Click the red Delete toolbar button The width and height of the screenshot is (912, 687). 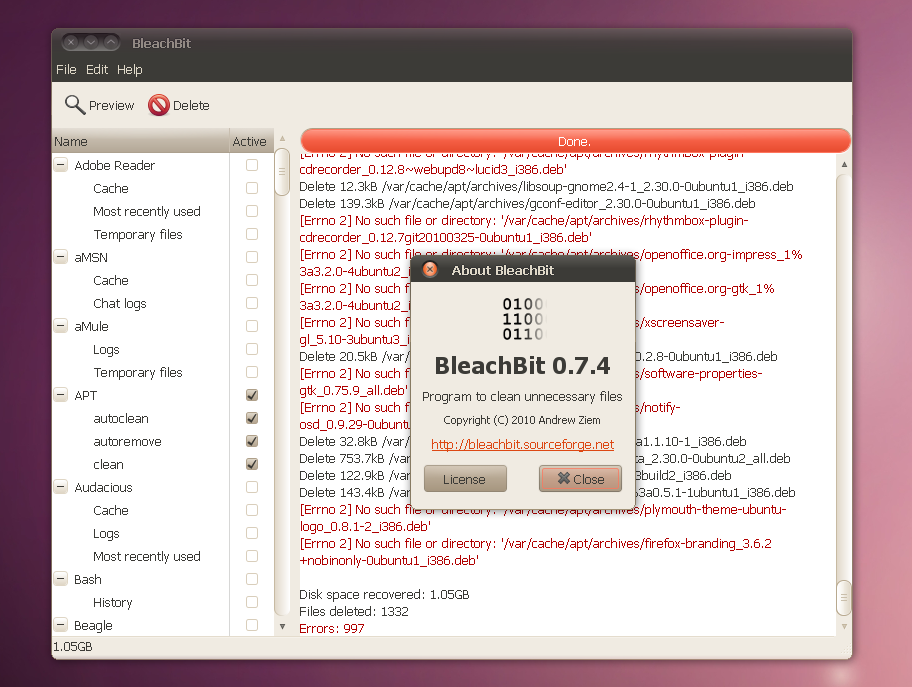[x=179, y=105]
